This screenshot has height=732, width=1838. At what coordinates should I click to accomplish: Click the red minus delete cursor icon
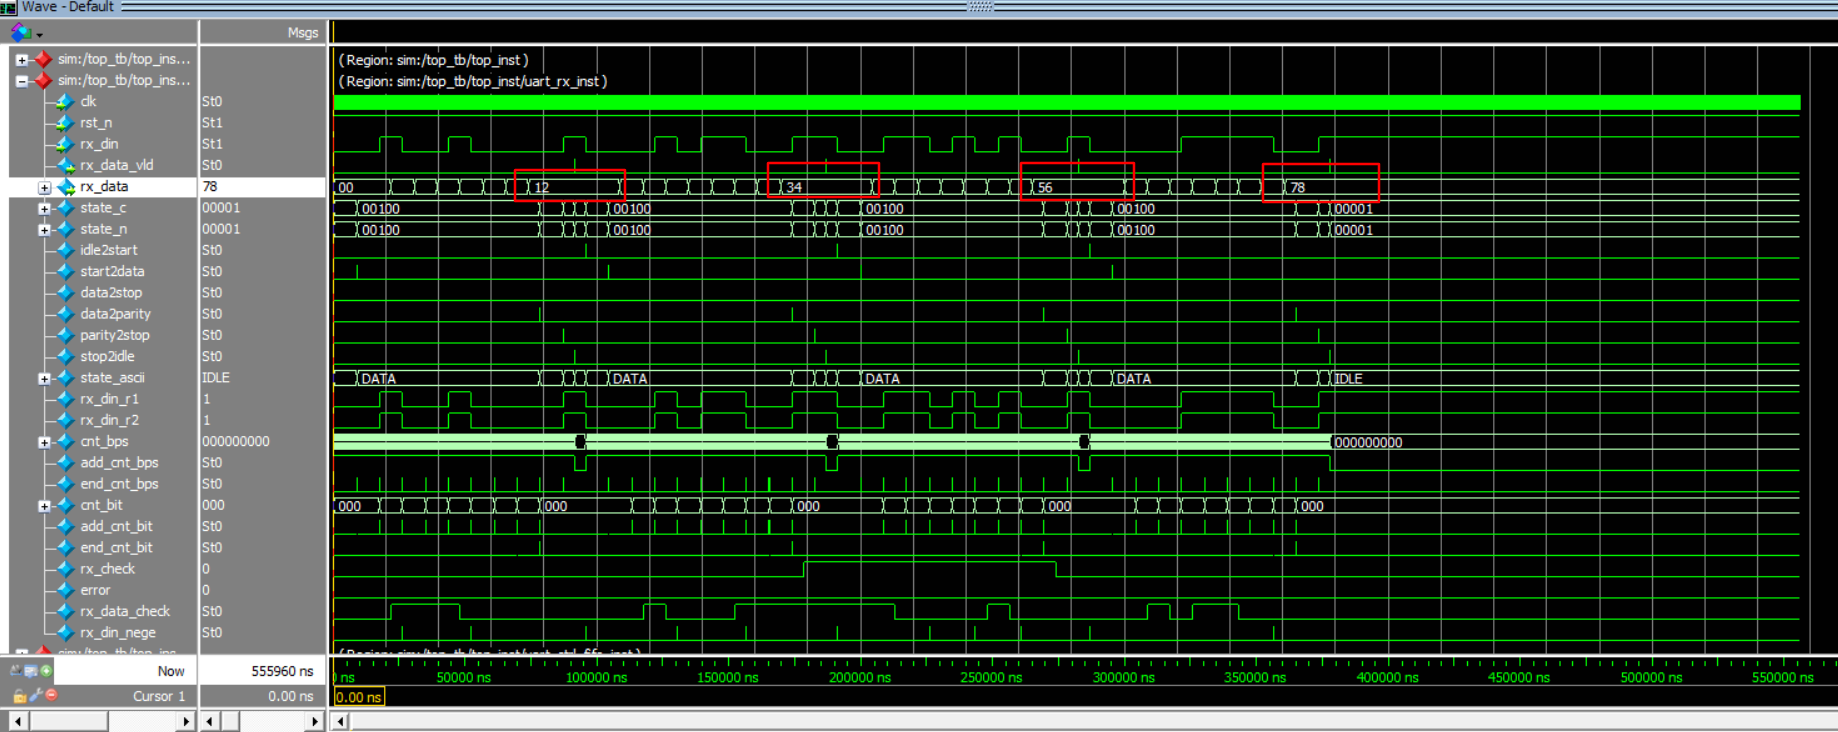[51, 695]
